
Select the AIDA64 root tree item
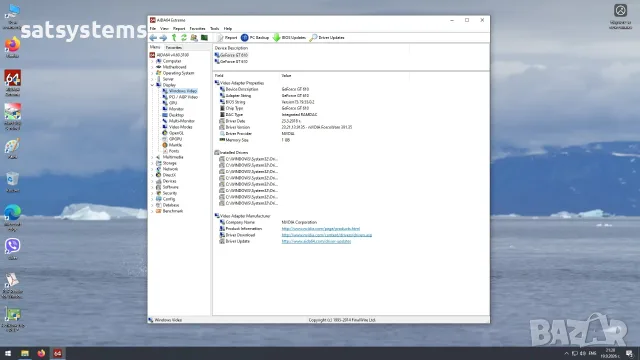[x=169, y=55]
